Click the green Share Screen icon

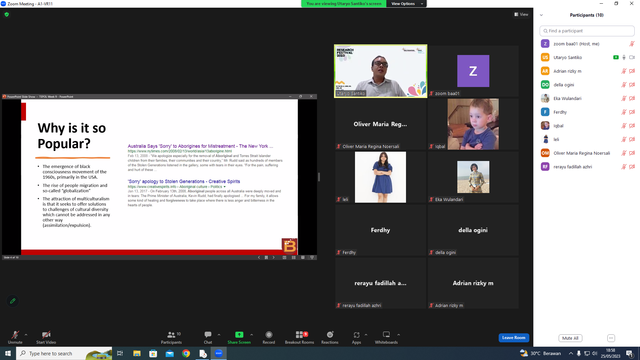(x=239, y=335)
